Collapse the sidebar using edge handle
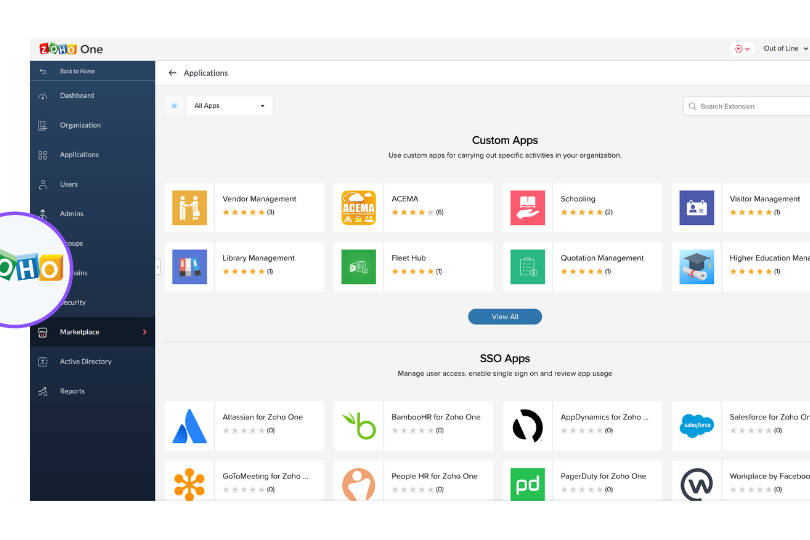Screen dimensions: 810x540 point(157,266)
